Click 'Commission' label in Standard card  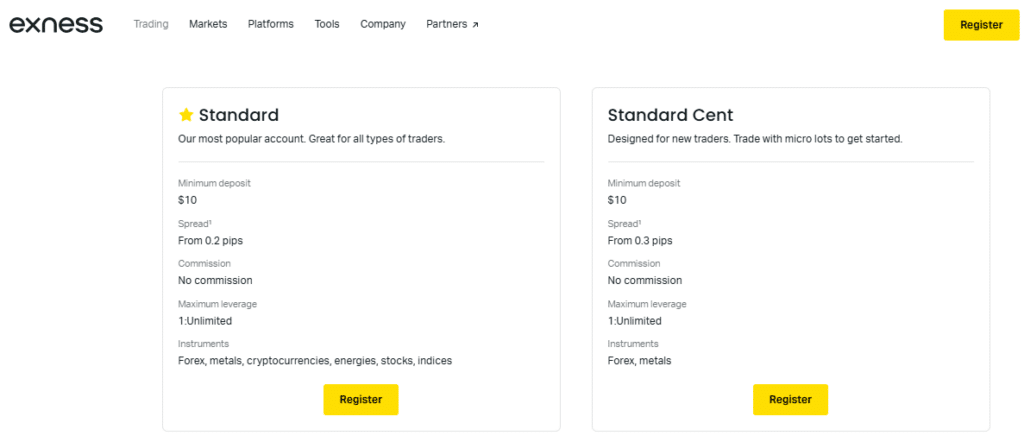pos(204,263)
